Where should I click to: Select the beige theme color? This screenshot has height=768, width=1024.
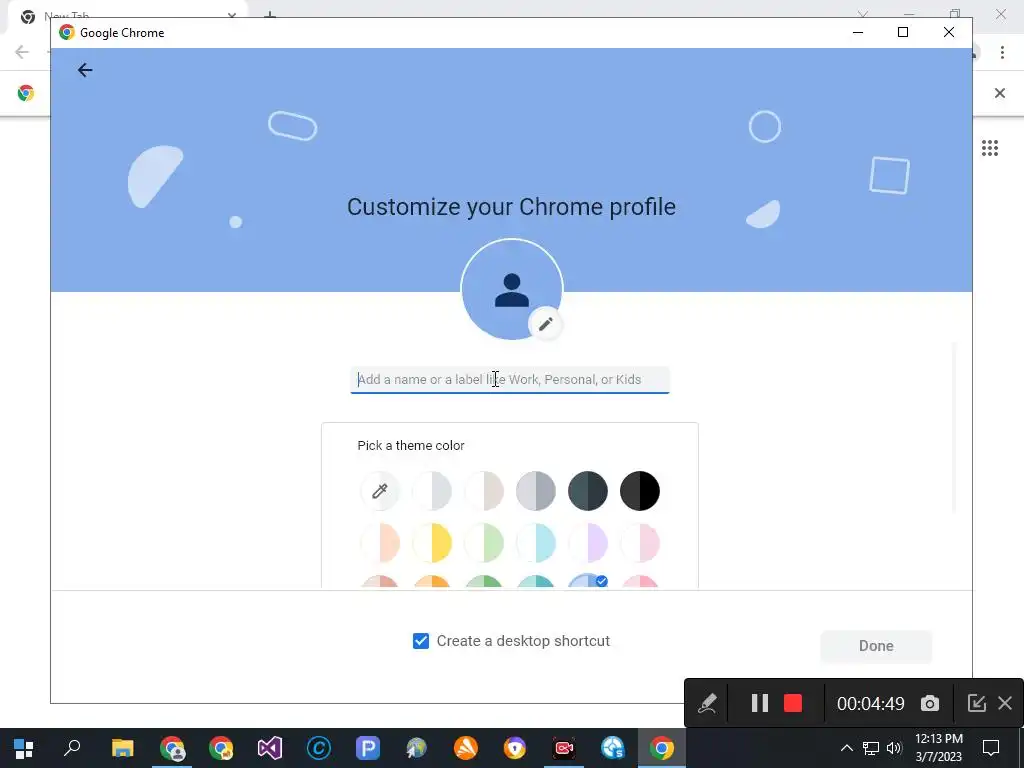click(484, 490)
